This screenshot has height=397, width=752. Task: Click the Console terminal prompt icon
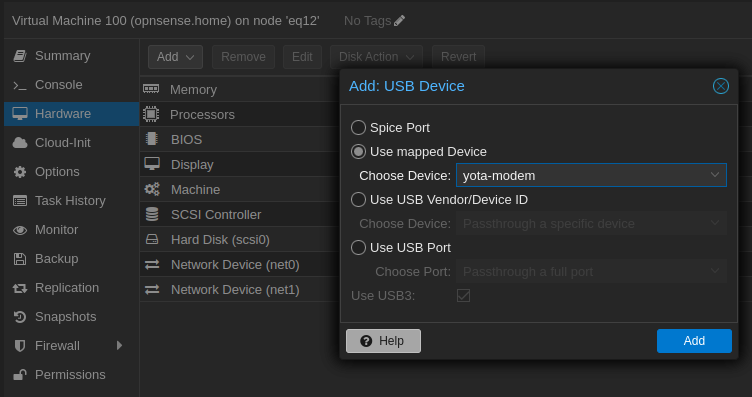pyautogui.click(x=20, y=85)
